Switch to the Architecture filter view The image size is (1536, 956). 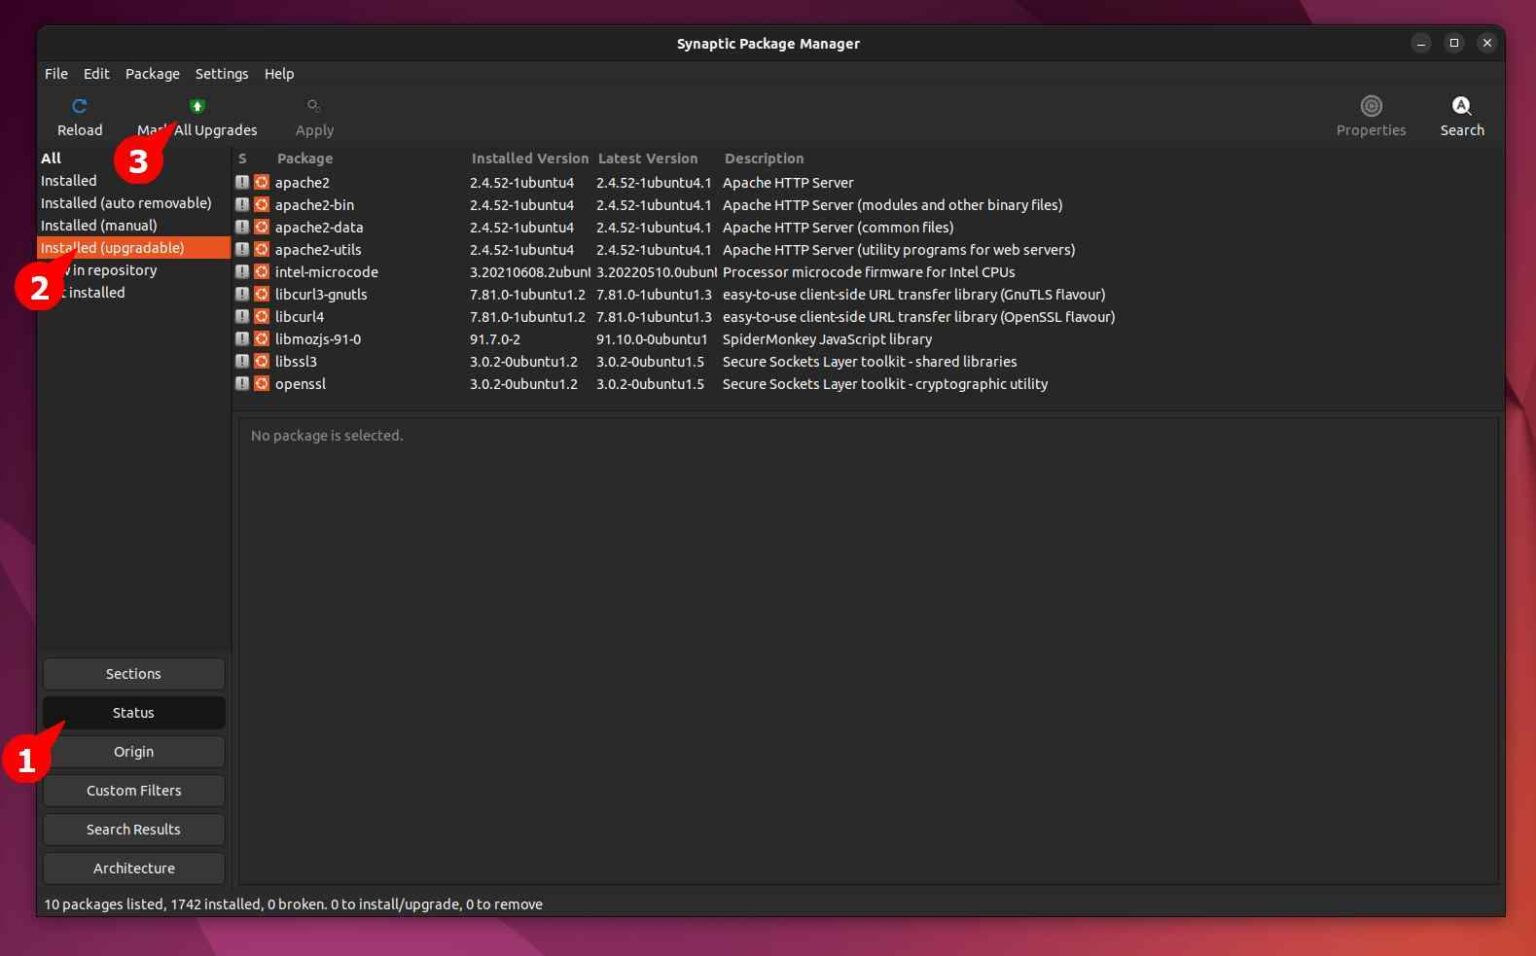point(133,868)
